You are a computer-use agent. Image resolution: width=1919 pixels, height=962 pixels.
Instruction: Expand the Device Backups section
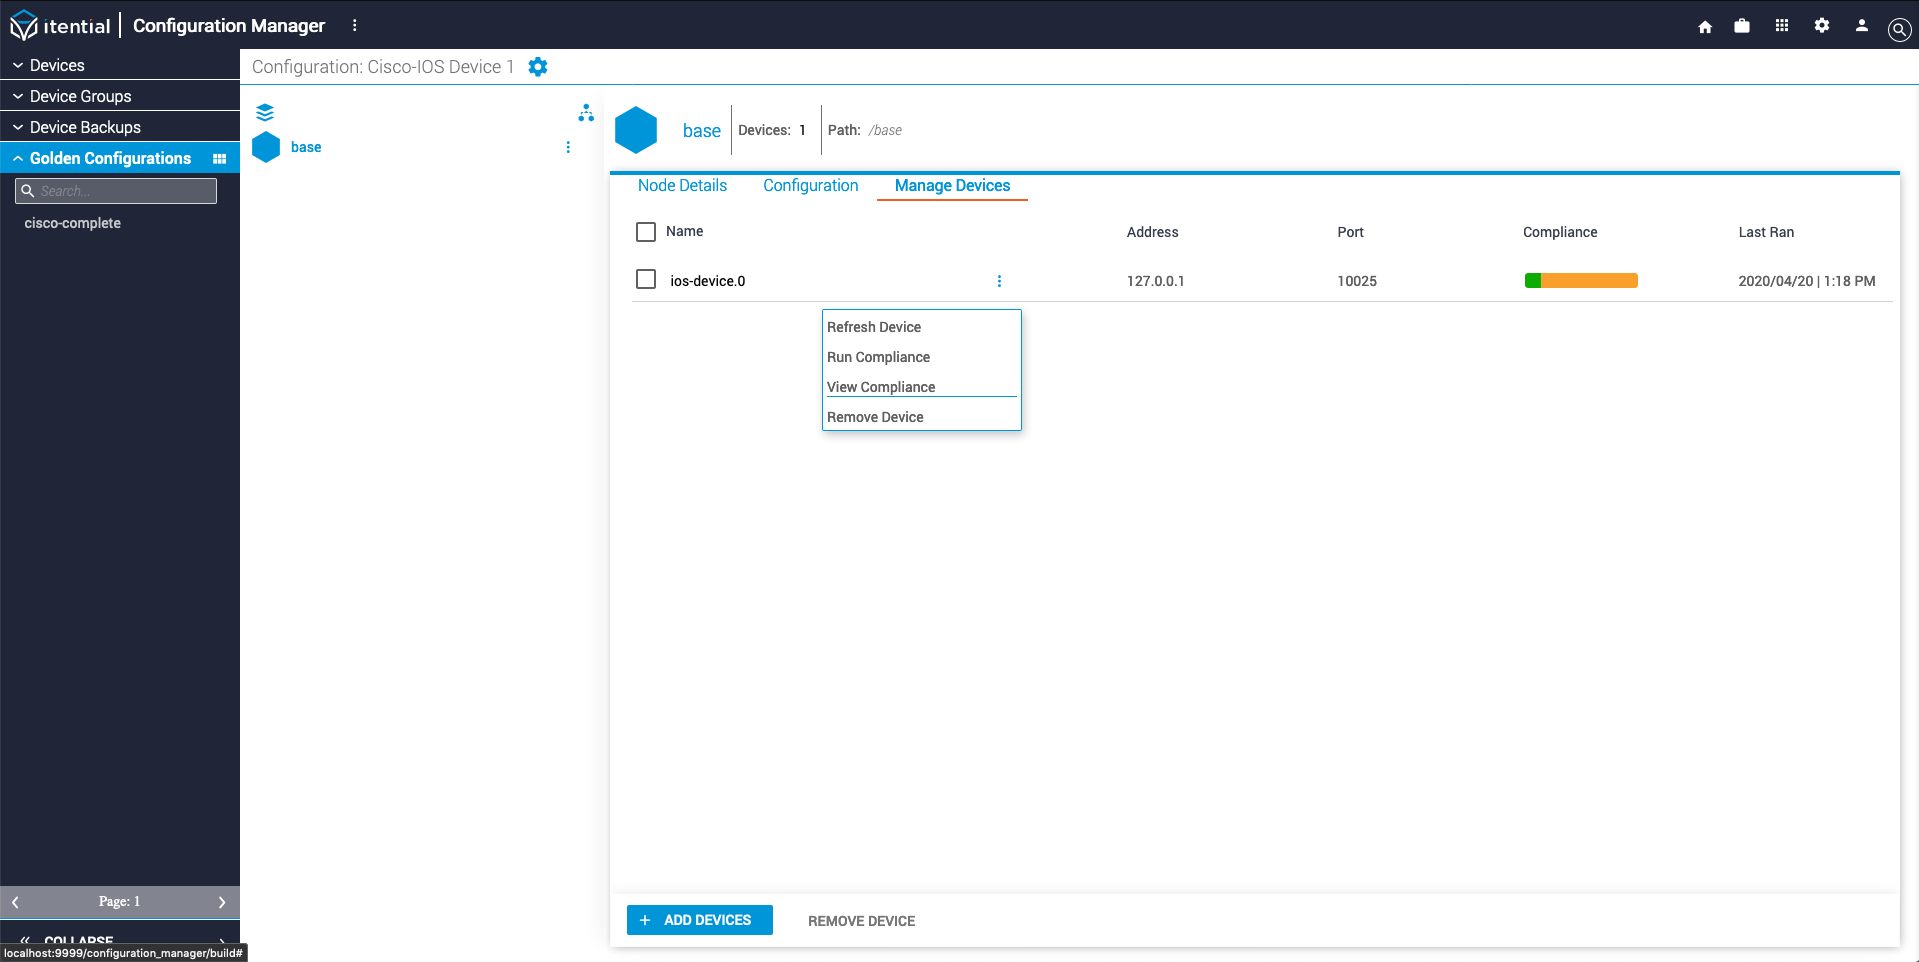click(120, 127)
